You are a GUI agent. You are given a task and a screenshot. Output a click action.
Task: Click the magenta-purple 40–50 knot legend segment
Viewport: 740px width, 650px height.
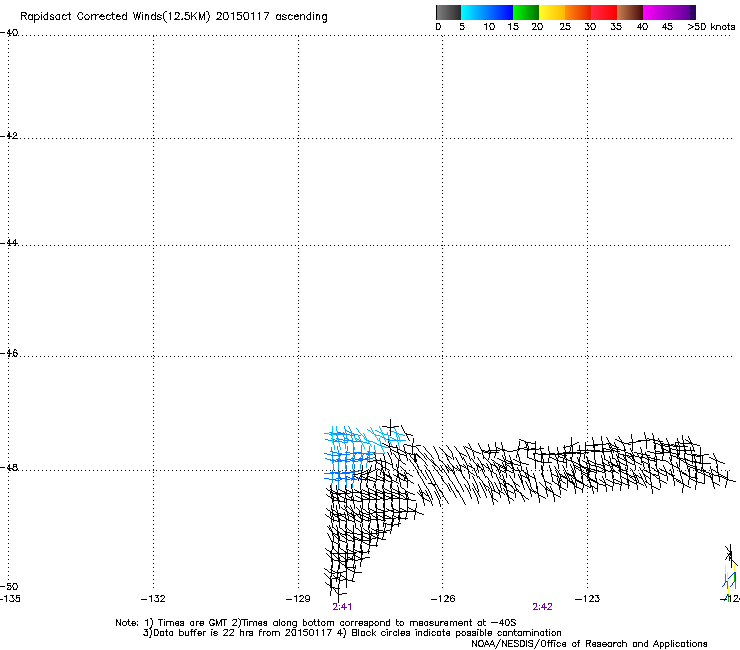(669, 12)
